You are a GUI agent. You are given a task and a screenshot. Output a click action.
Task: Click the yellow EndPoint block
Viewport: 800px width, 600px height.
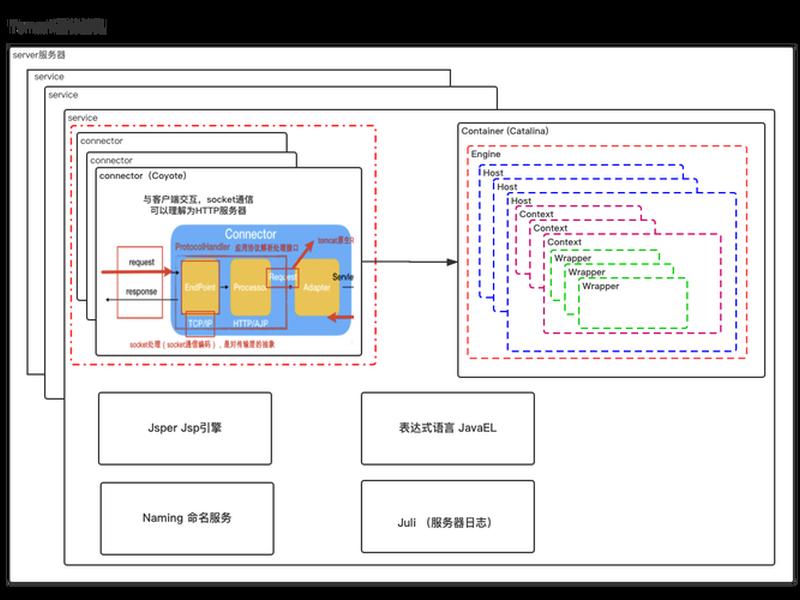(200, 287)
